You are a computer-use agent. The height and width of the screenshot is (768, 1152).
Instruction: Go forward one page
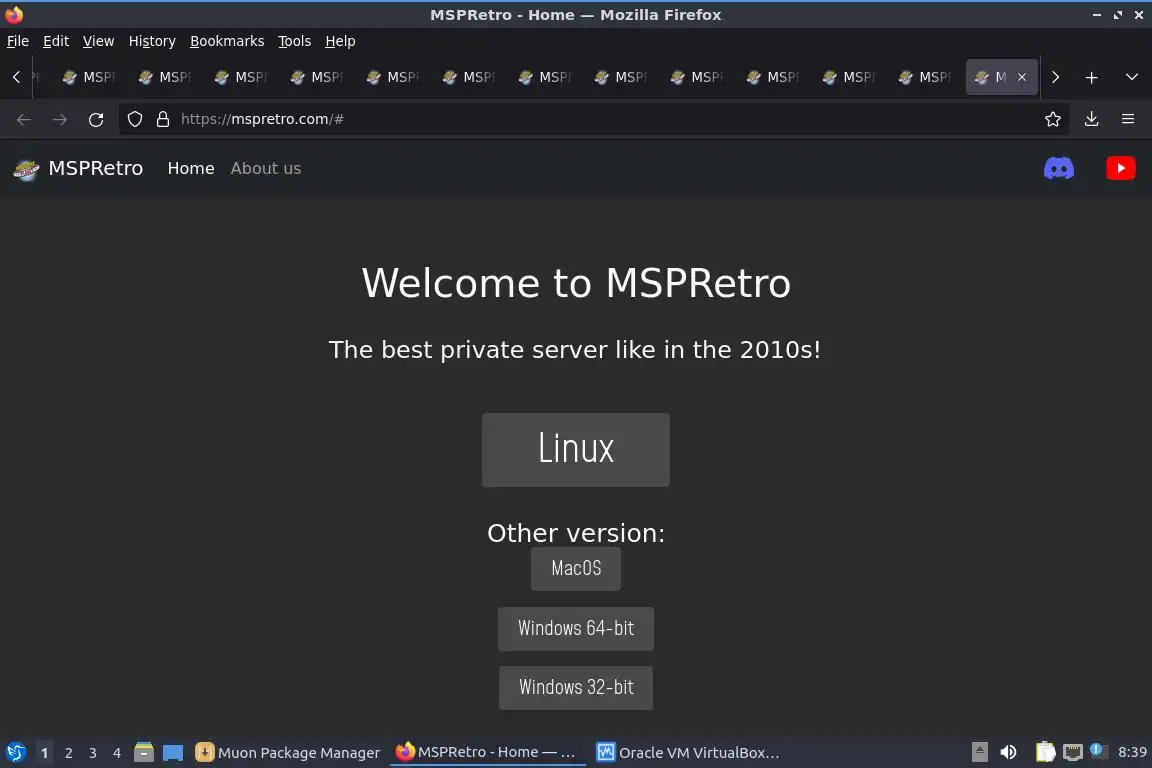tap(60, 119)
